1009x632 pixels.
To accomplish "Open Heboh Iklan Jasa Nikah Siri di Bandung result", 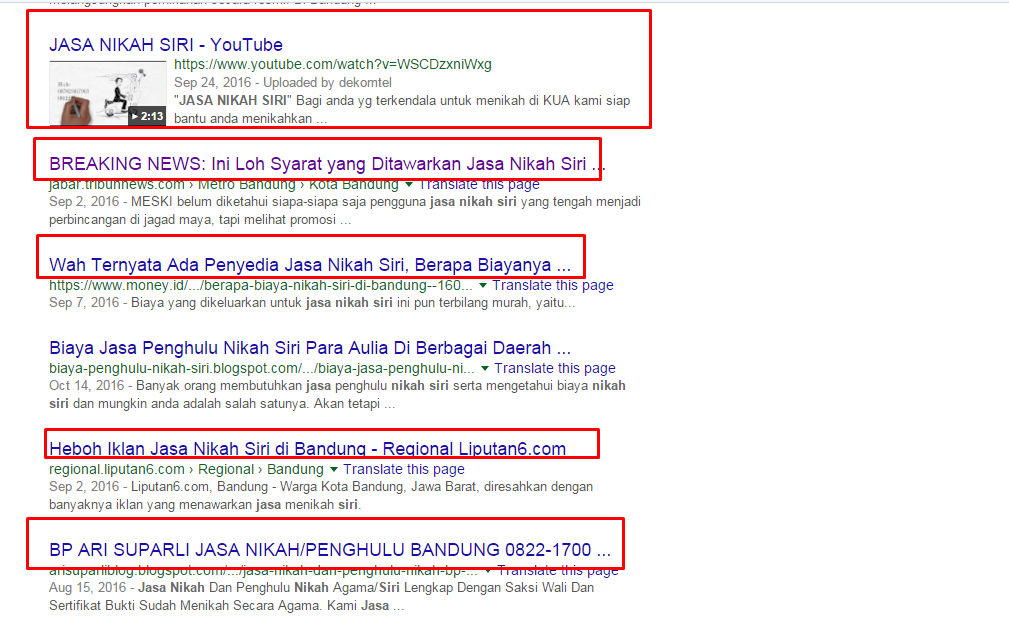I will click(x=308, y=449).
